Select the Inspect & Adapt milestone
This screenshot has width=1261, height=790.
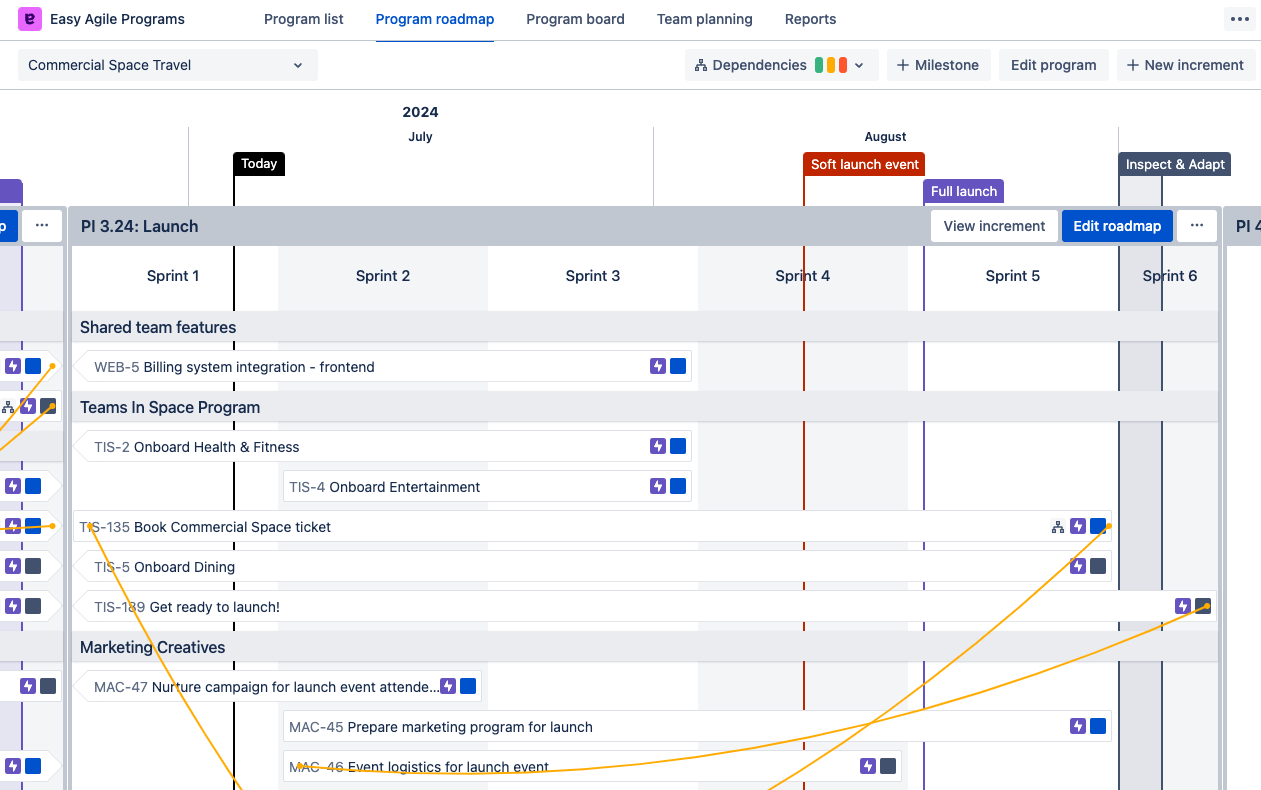[1175, 164]
